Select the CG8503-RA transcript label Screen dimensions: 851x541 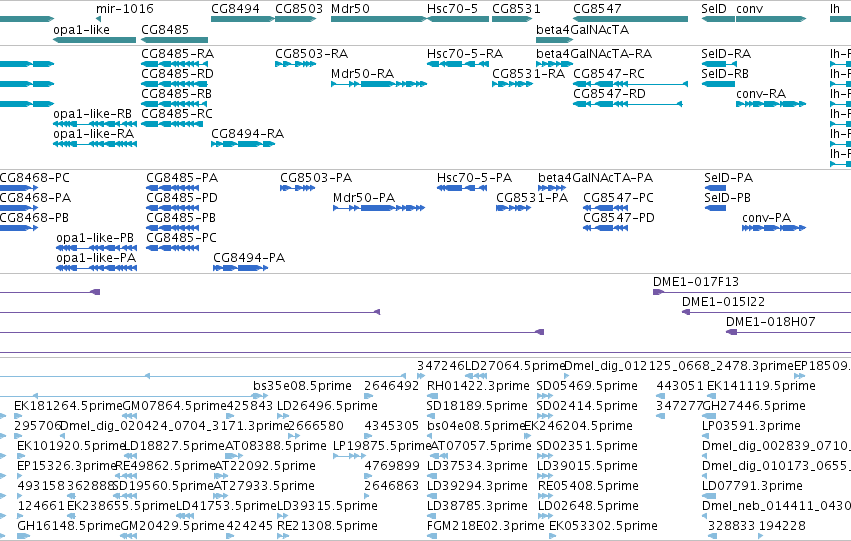click(x=312, y=54)
